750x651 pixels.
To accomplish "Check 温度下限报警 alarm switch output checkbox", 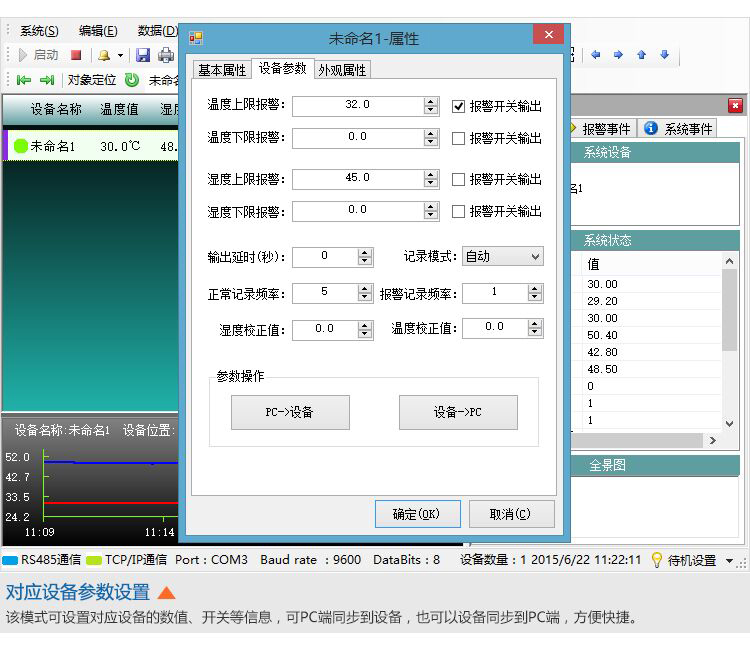I will [458, 138].
